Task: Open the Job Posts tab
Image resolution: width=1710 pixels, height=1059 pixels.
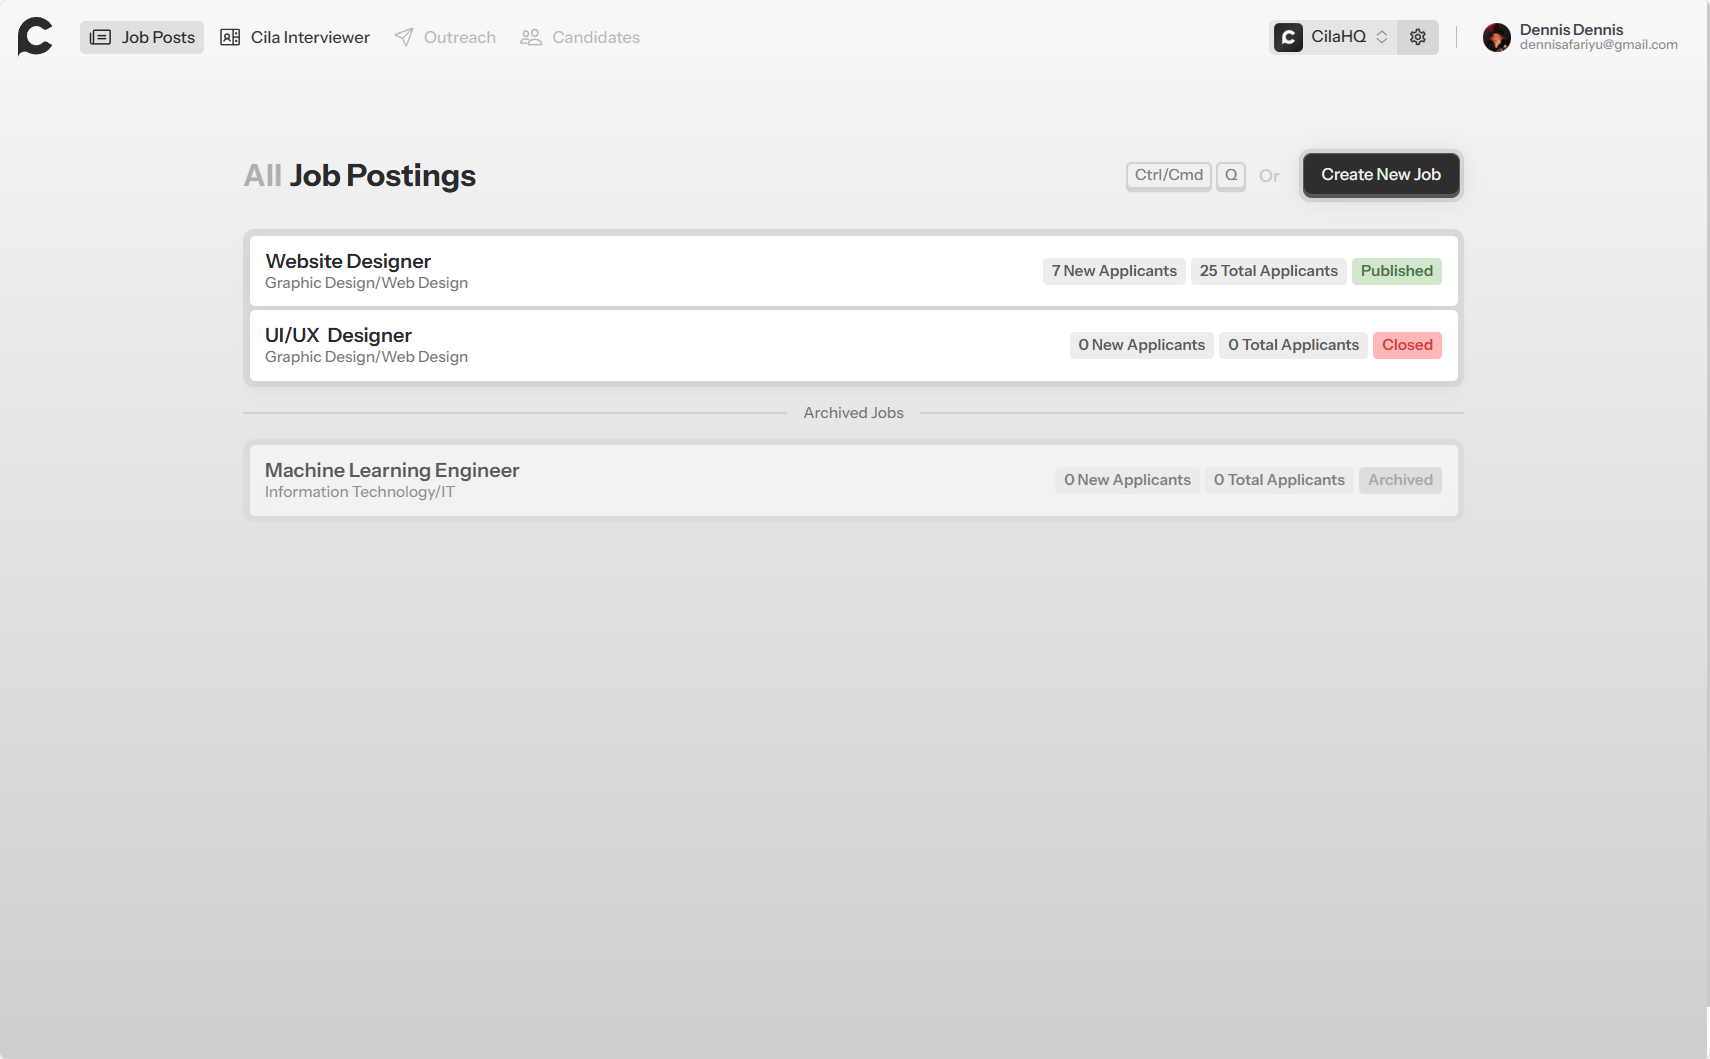Action: click(142, 37)
